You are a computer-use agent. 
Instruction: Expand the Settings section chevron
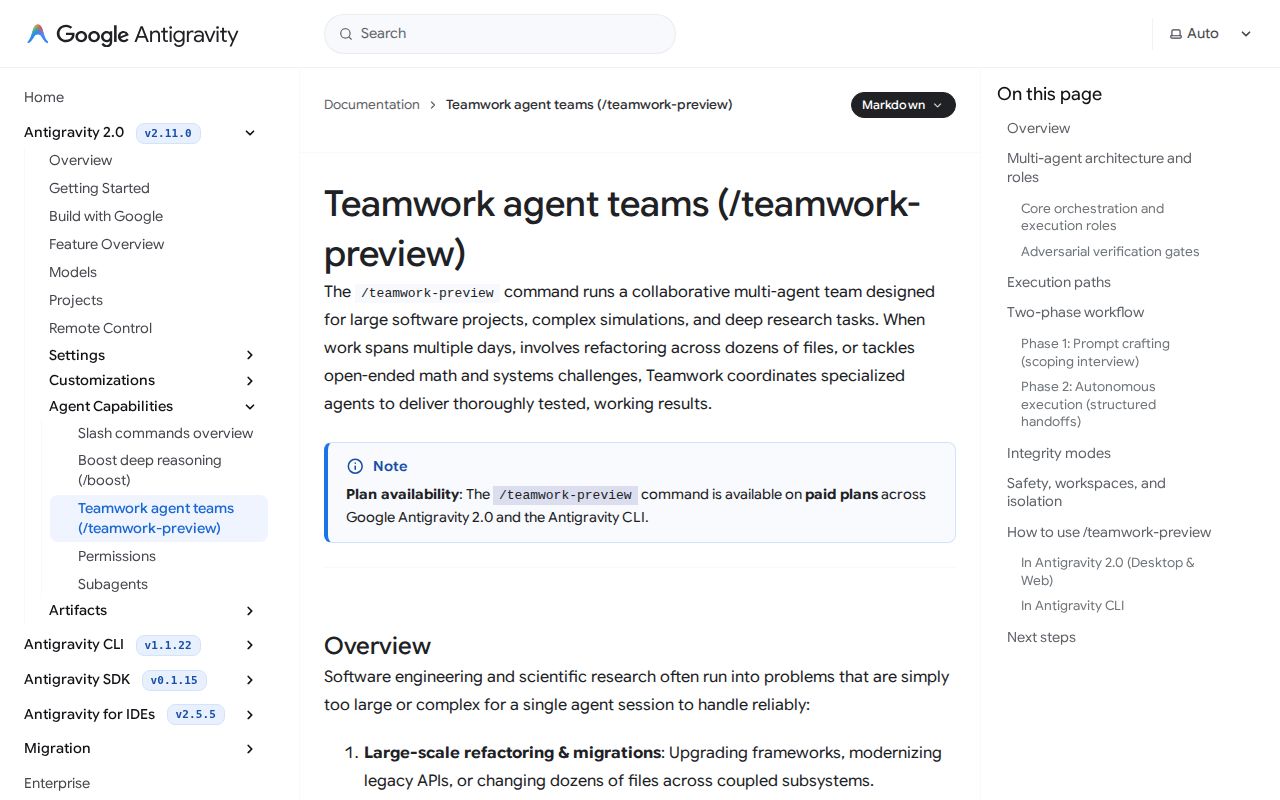pos(250,355)
